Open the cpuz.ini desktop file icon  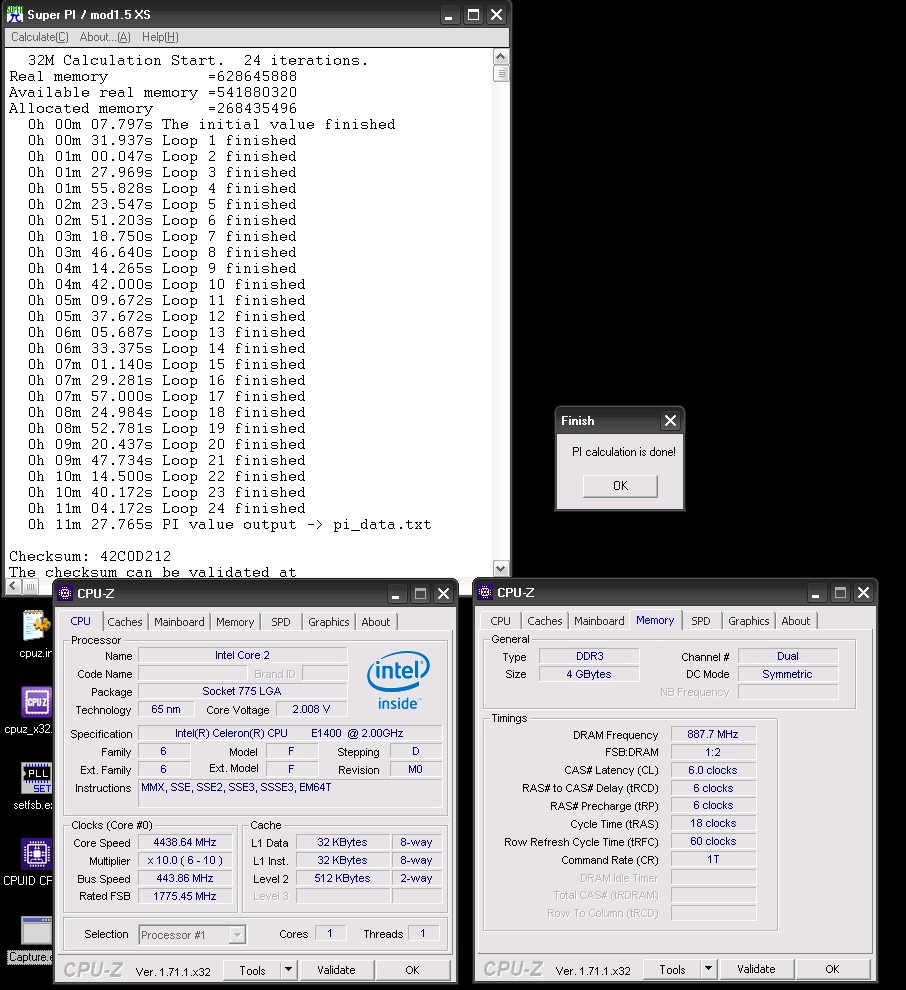[x=35, y=627]
